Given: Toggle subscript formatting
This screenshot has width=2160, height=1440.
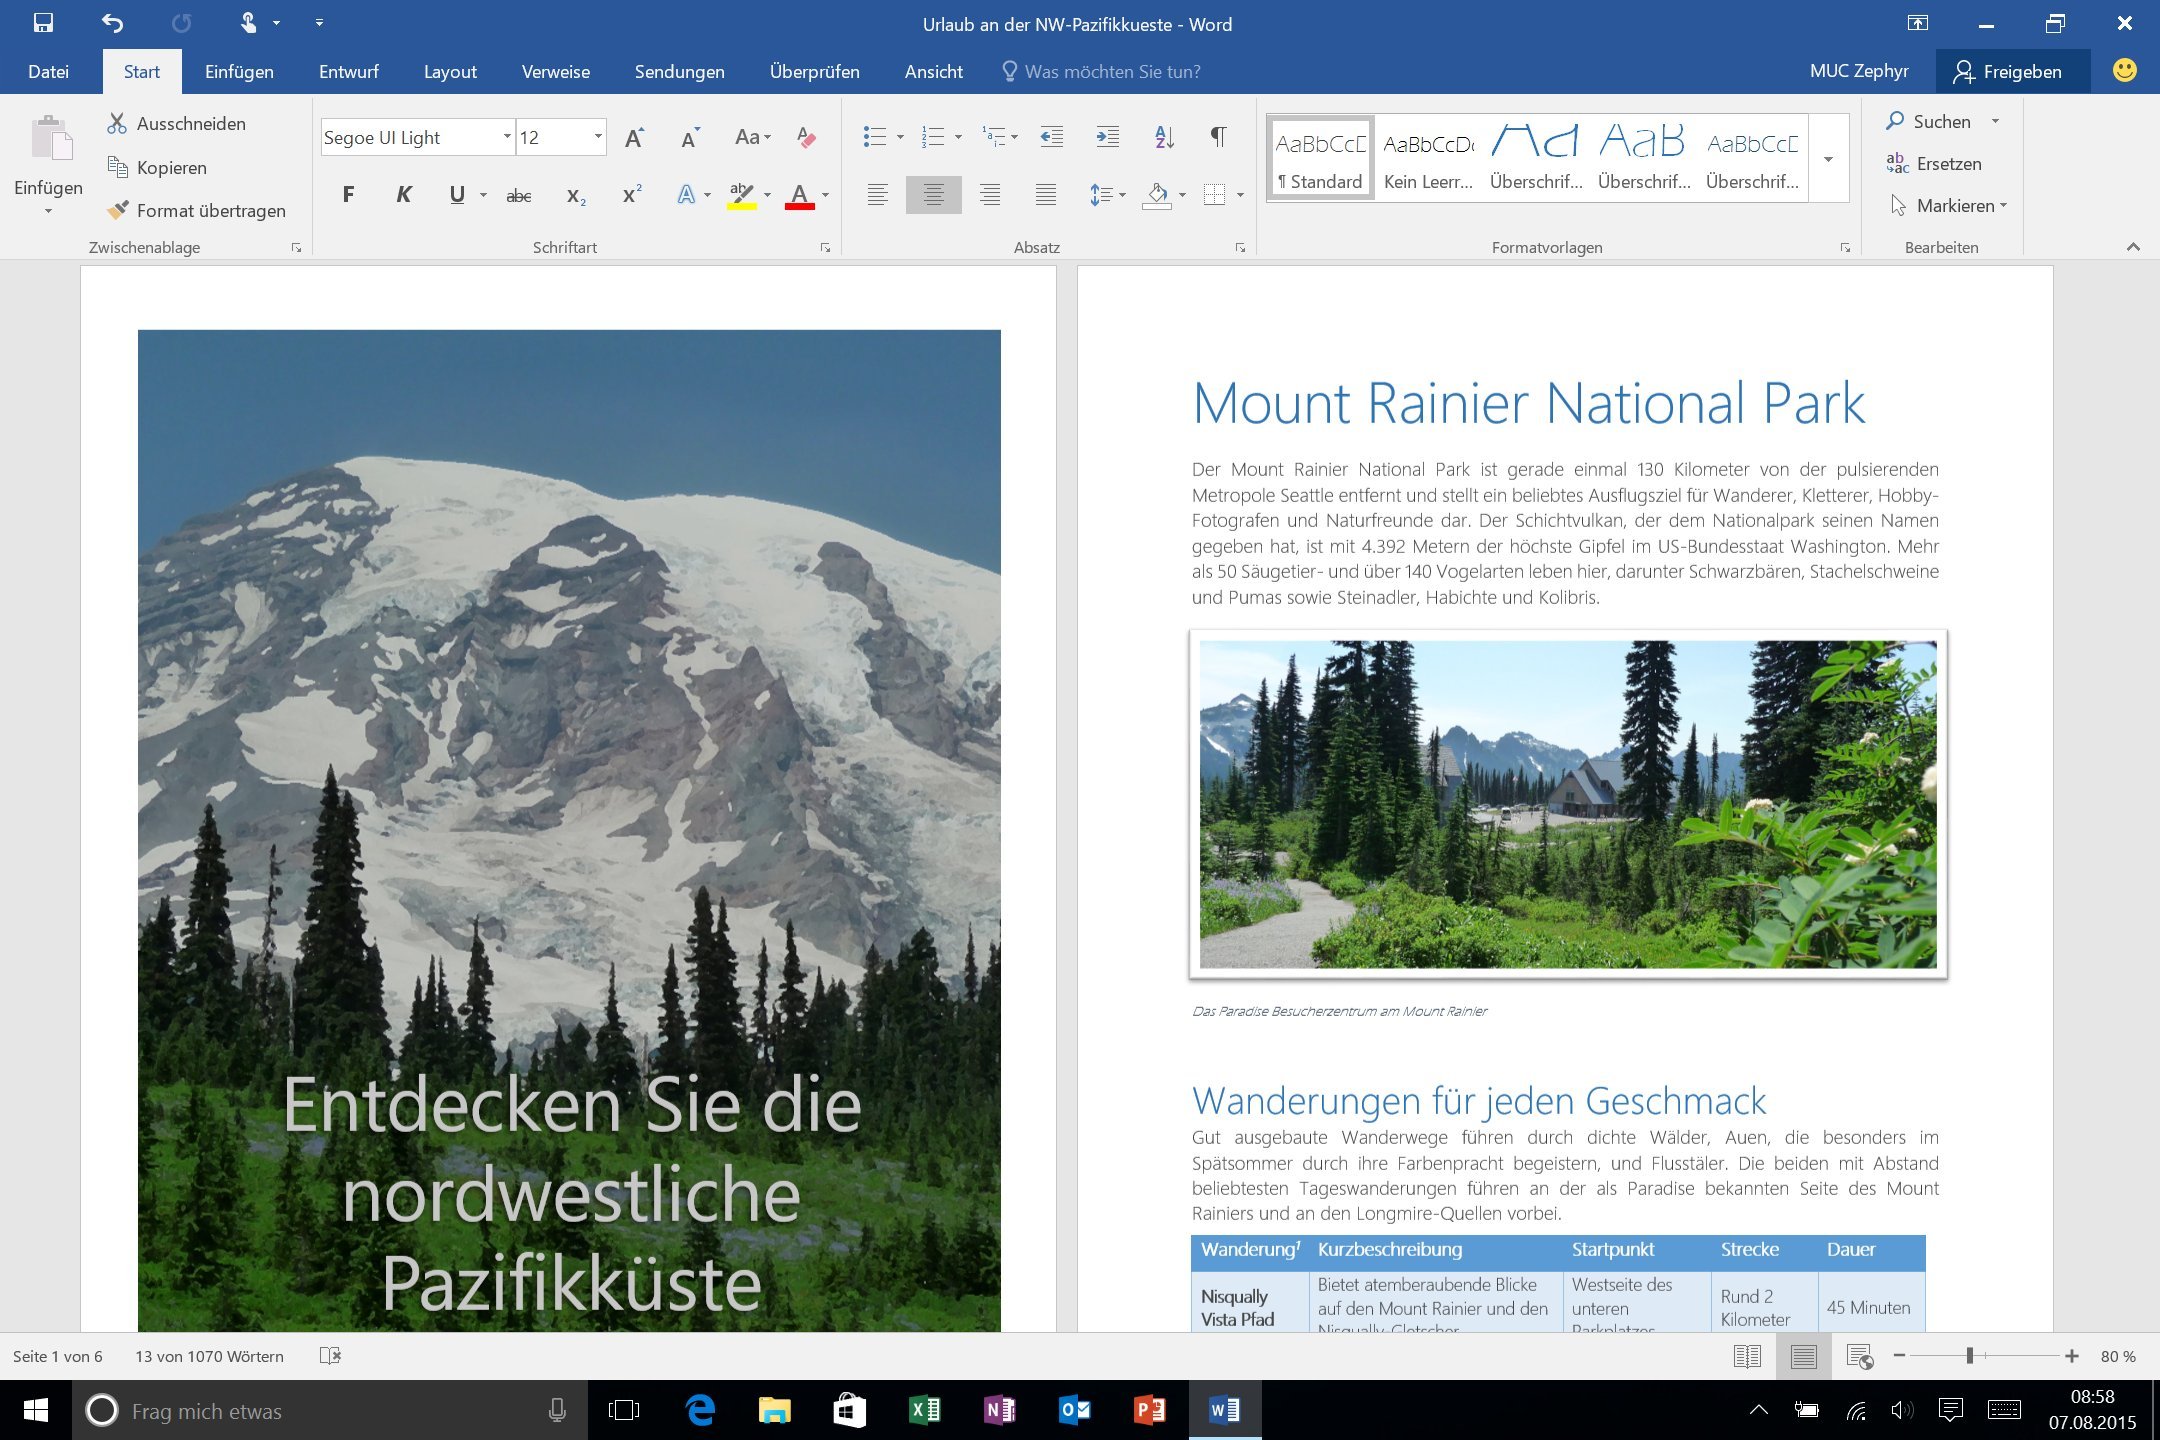Looking at the screenshot, I should (x=575, y=195).
